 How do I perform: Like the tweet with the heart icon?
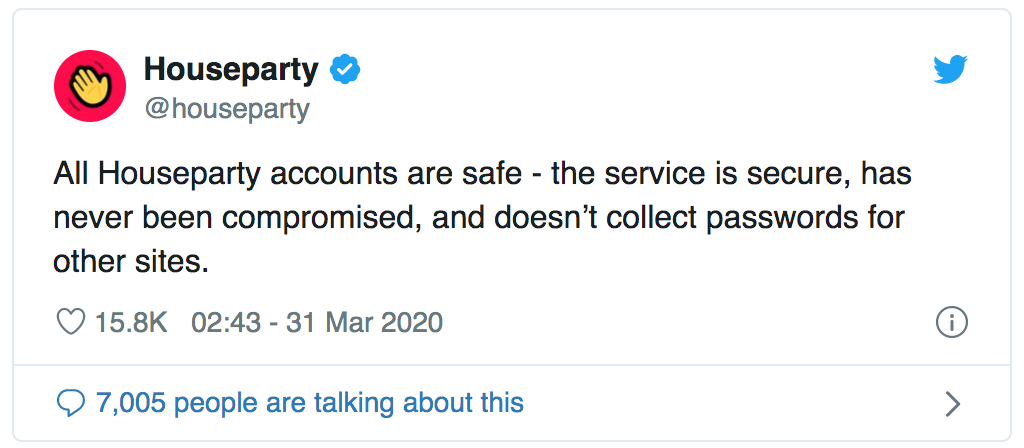point(71,322)
